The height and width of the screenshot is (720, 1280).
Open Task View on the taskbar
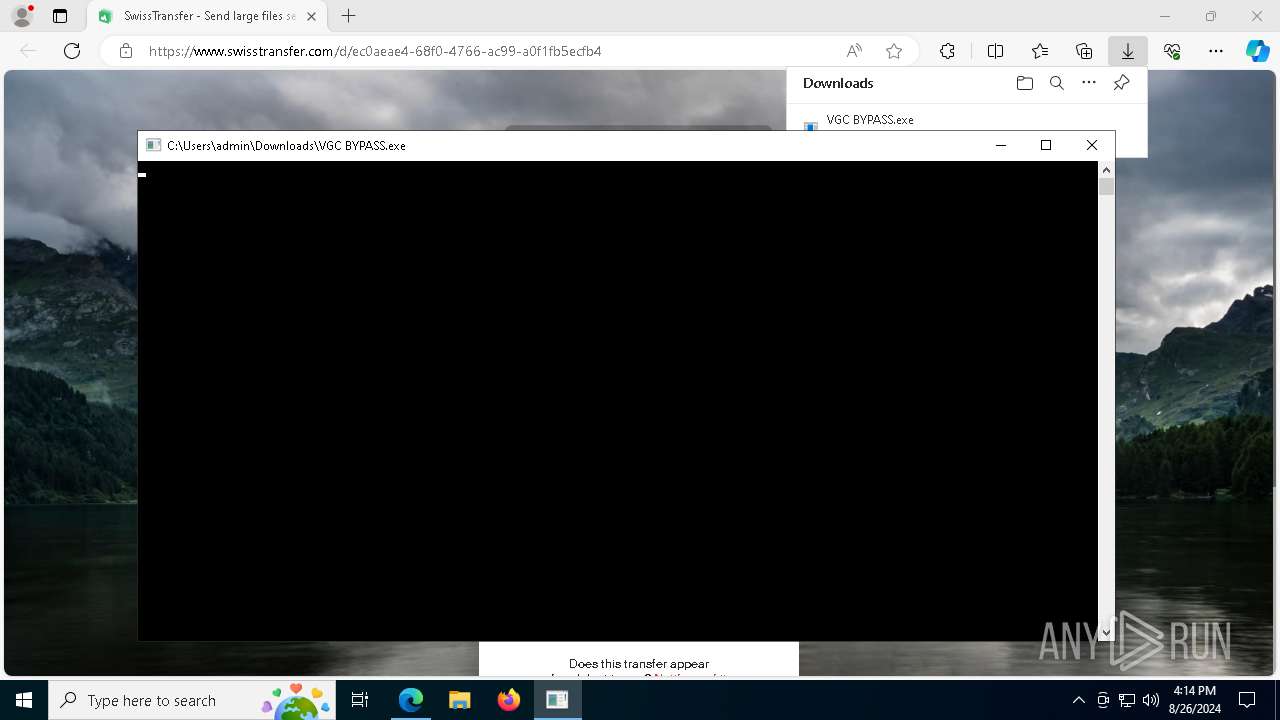(360, 700)
